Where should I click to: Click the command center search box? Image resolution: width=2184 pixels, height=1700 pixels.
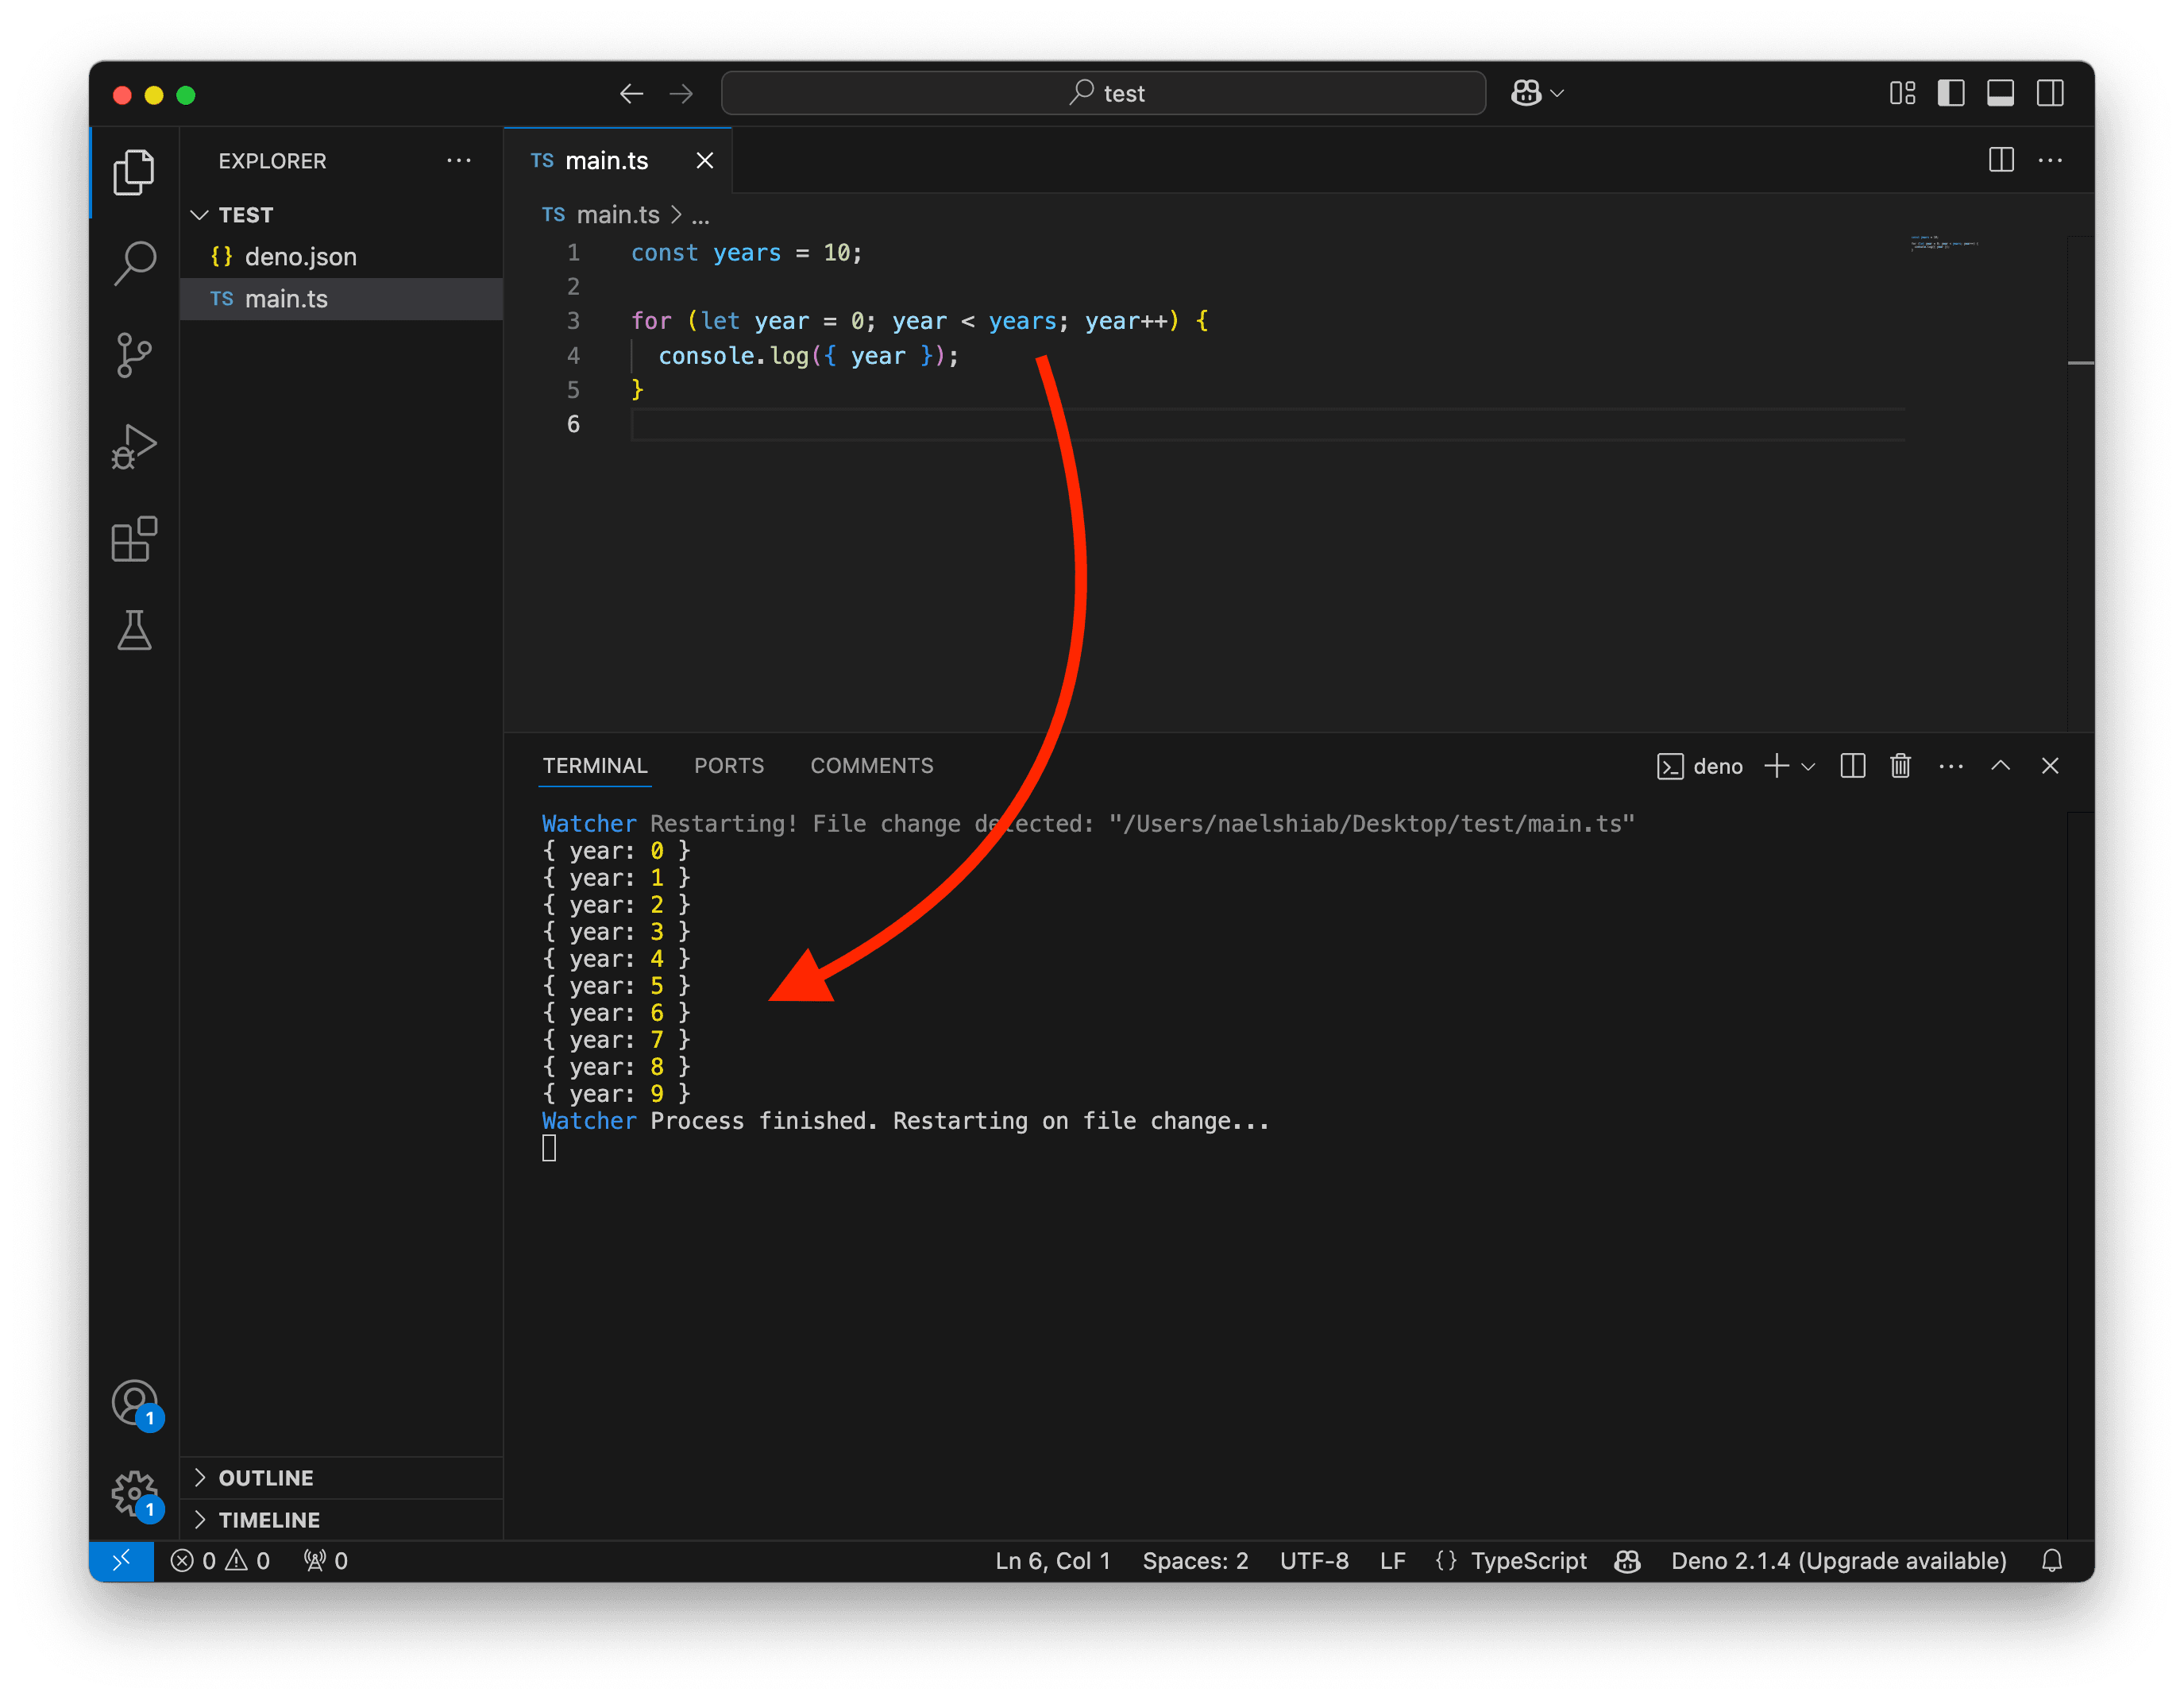coord(1103,93)
